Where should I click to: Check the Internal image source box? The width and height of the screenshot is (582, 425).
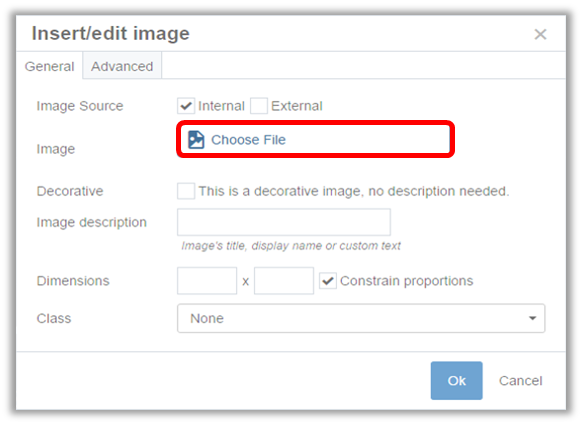[x=186, y=106]
